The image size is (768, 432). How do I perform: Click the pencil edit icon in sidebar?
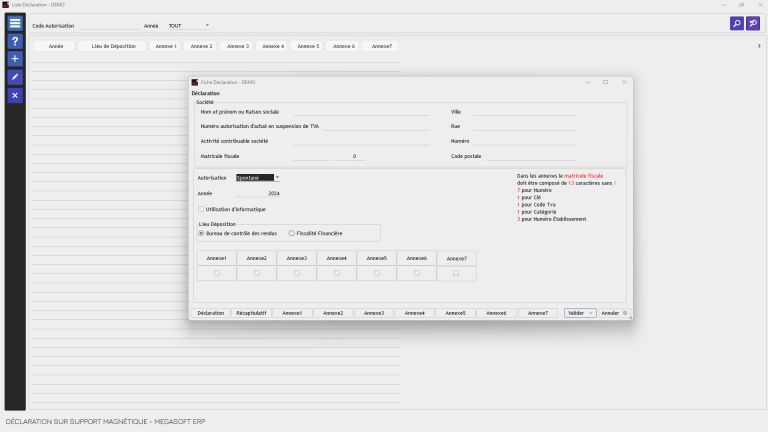tap(15, 77)
